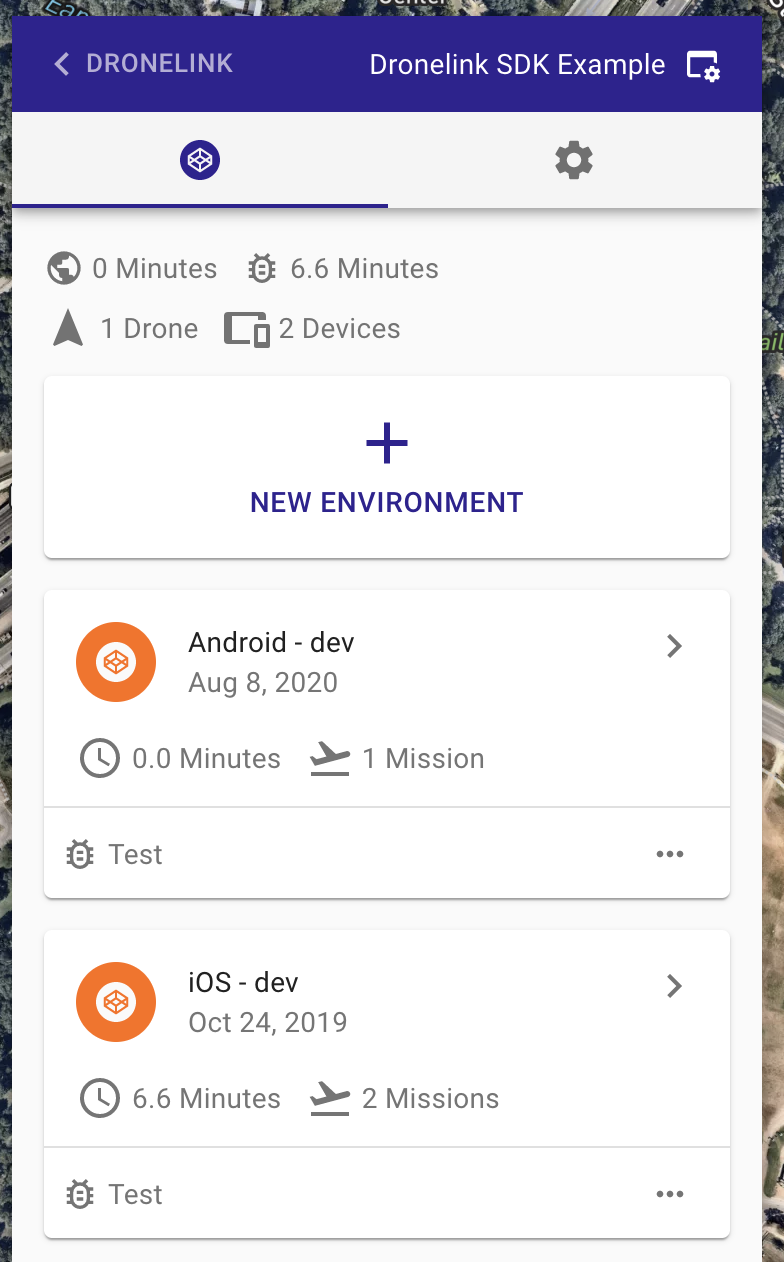This screenshot has height=1262, width=784.
Task: Click the orange Android - dev avatar icon
Action: [x=116, y=662]
